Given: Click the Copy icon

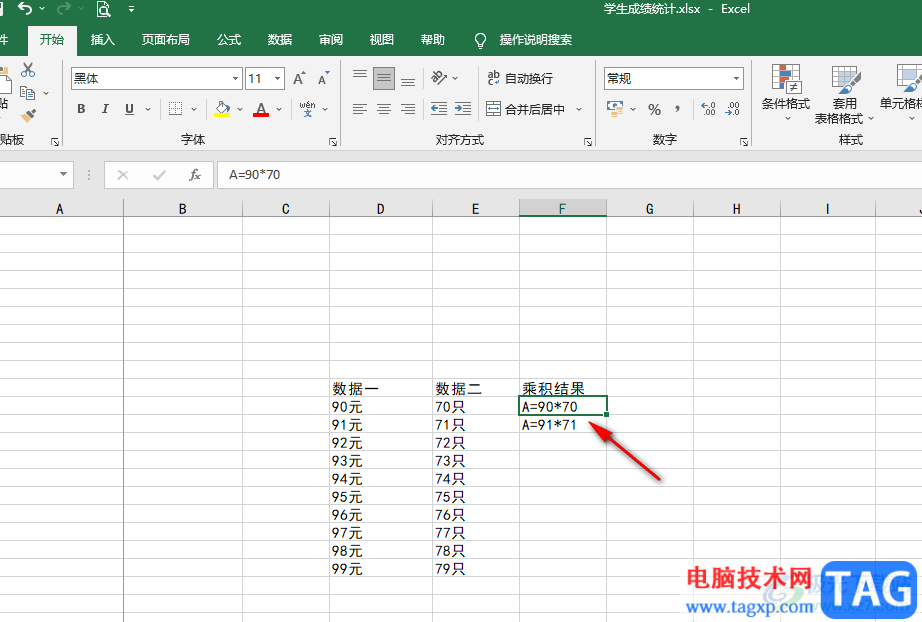Looking at the screenshot, I should 27,93.
